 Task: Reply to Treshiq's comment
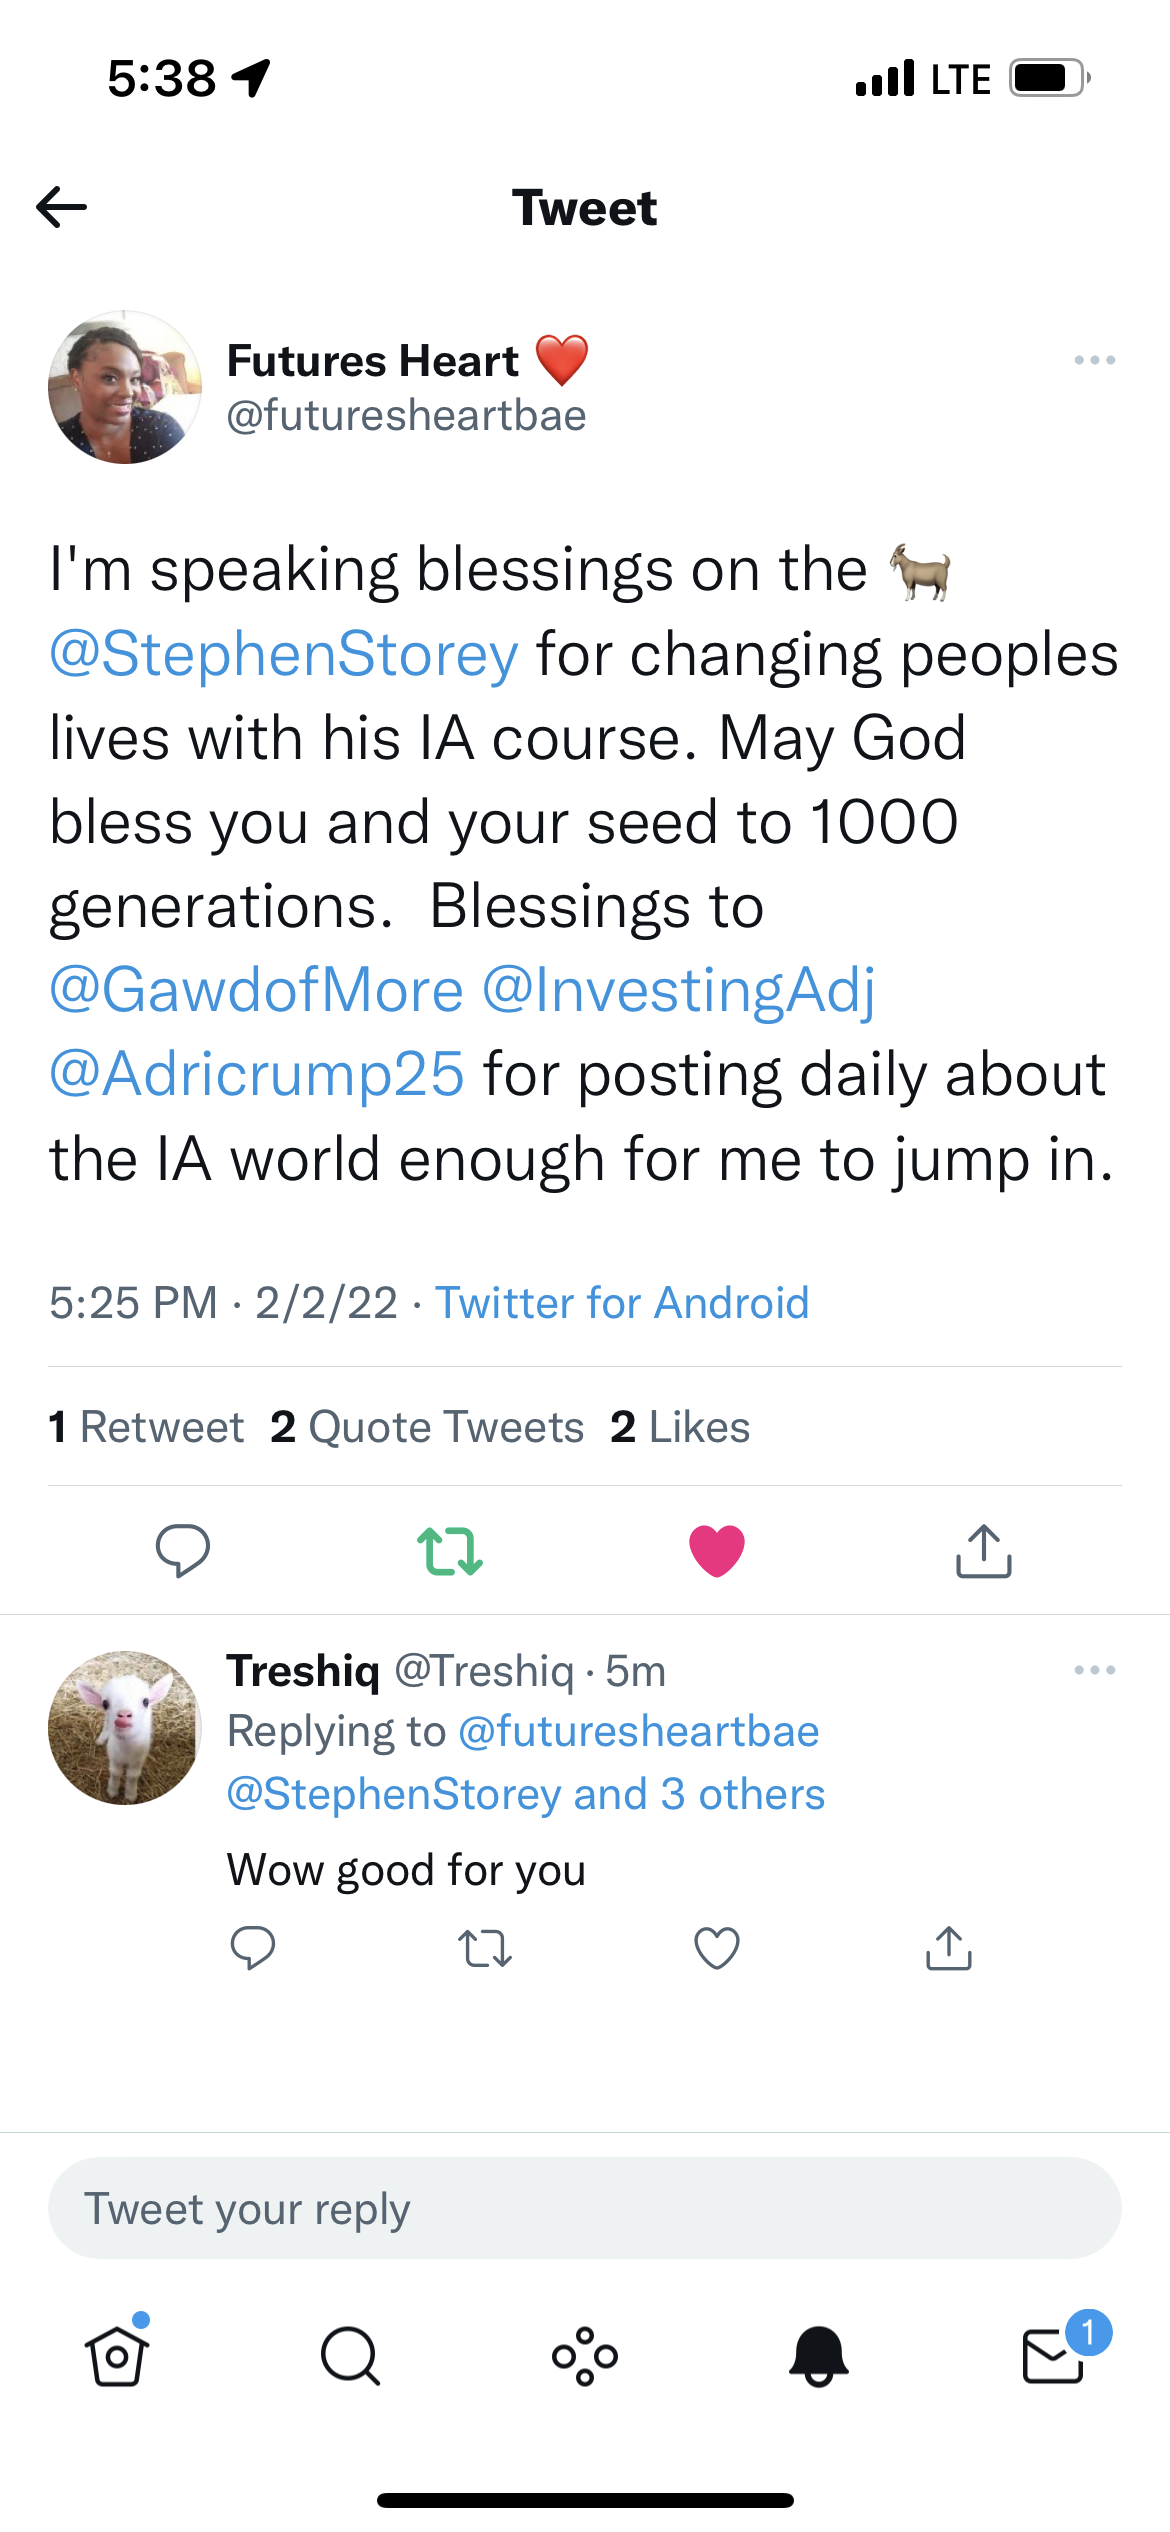point(252,1948)
